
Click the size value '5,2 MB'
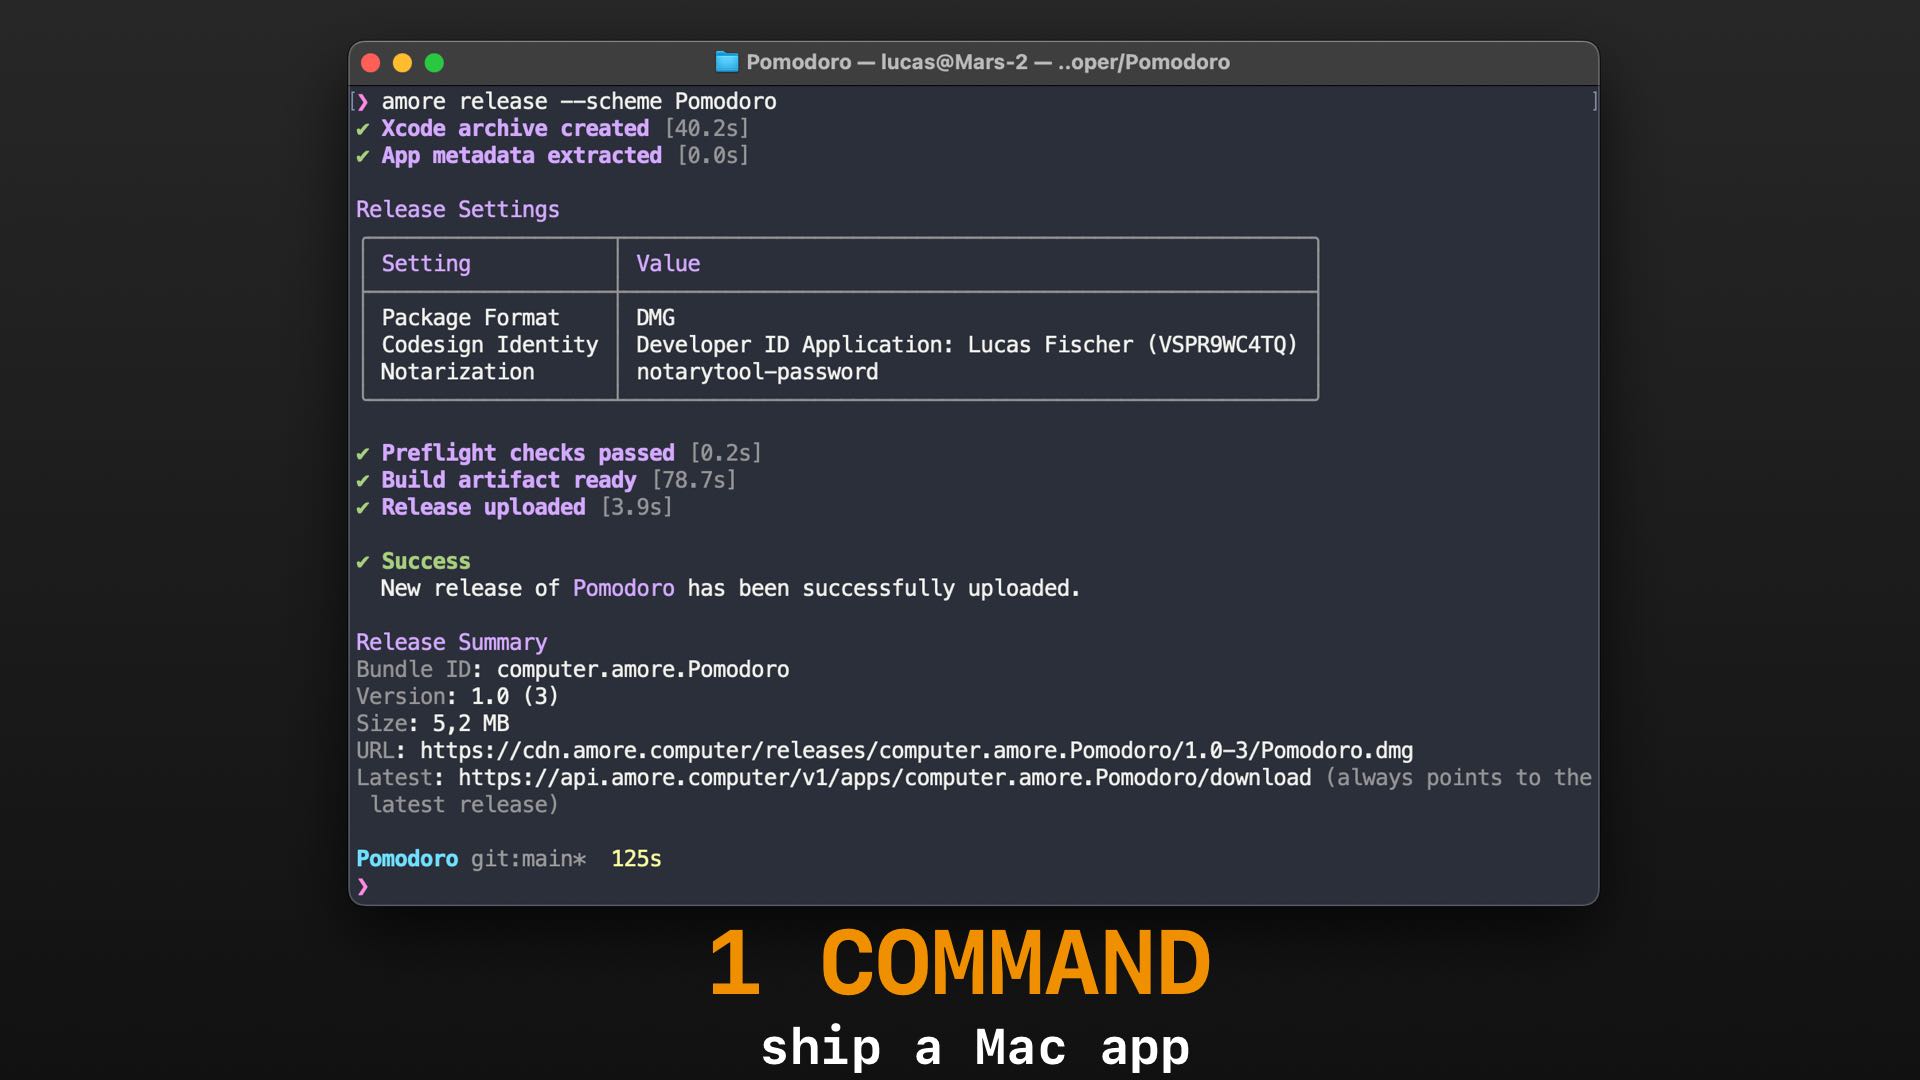click(x=471, y=723)
